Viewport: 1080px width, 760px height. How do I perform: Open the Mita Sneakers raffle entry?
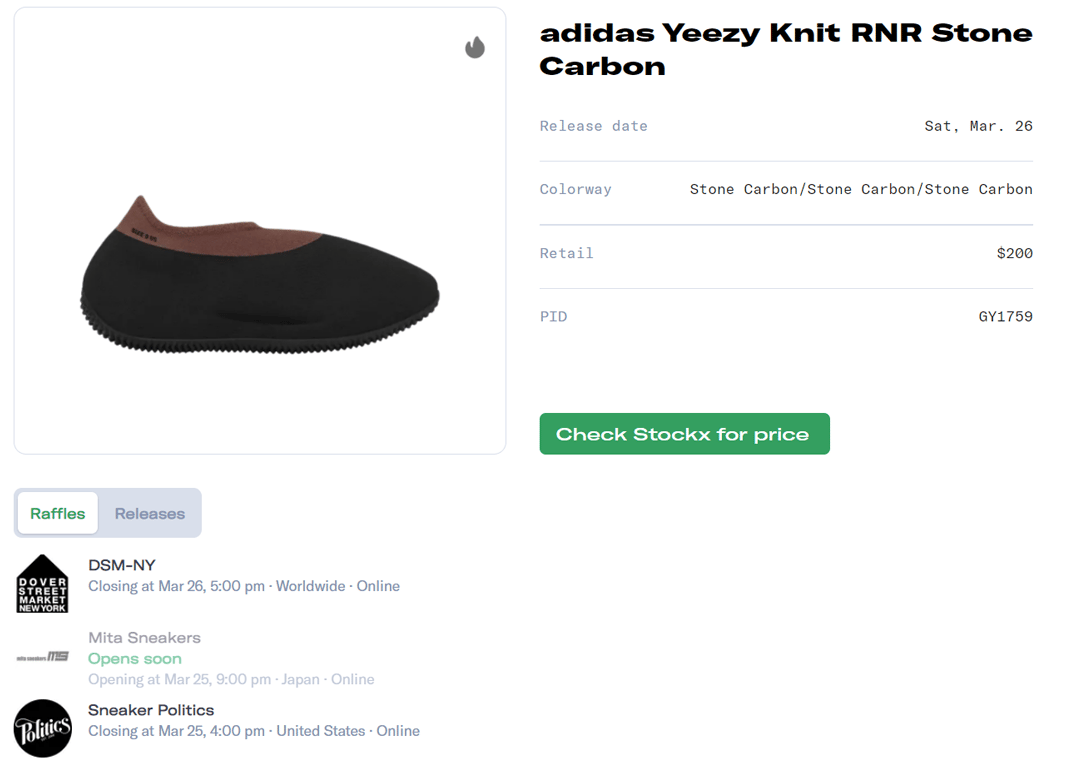pyautogui.click(x=144, y=637)
